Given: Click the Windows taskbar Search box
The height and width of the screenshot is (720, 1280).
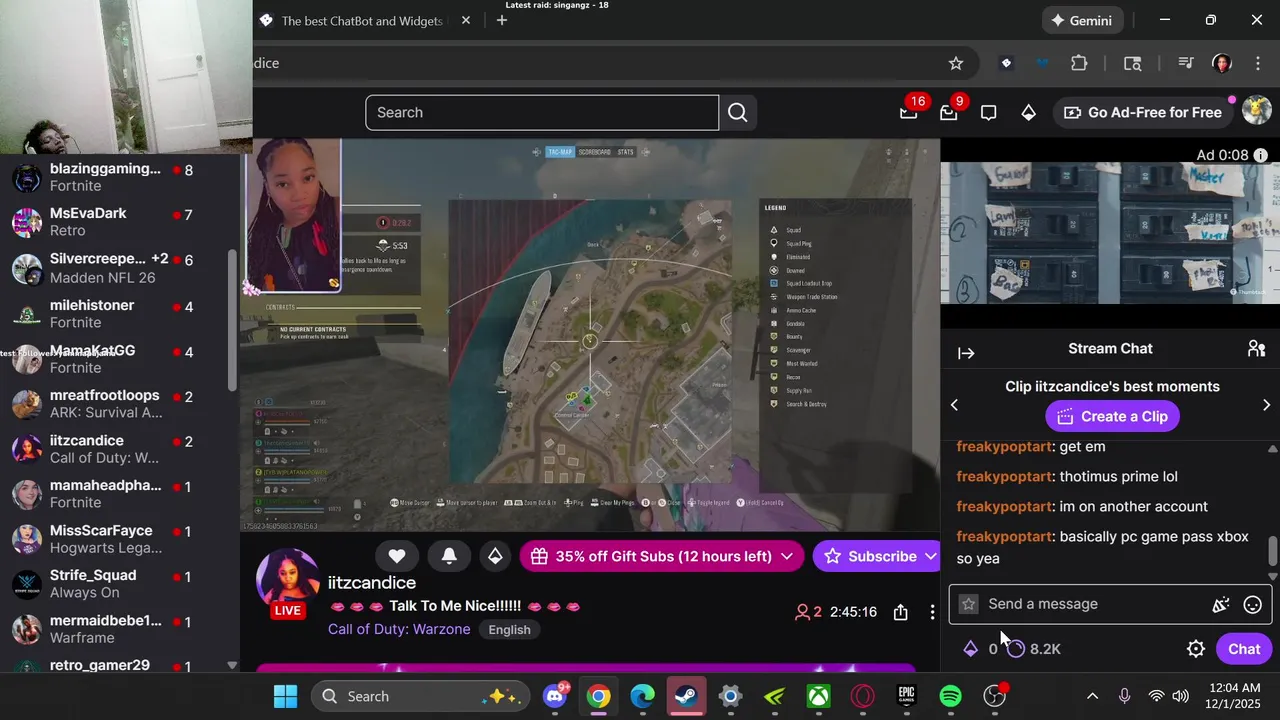Looking at the screenshot, I should pyautogui.click(x=418, y=696).
